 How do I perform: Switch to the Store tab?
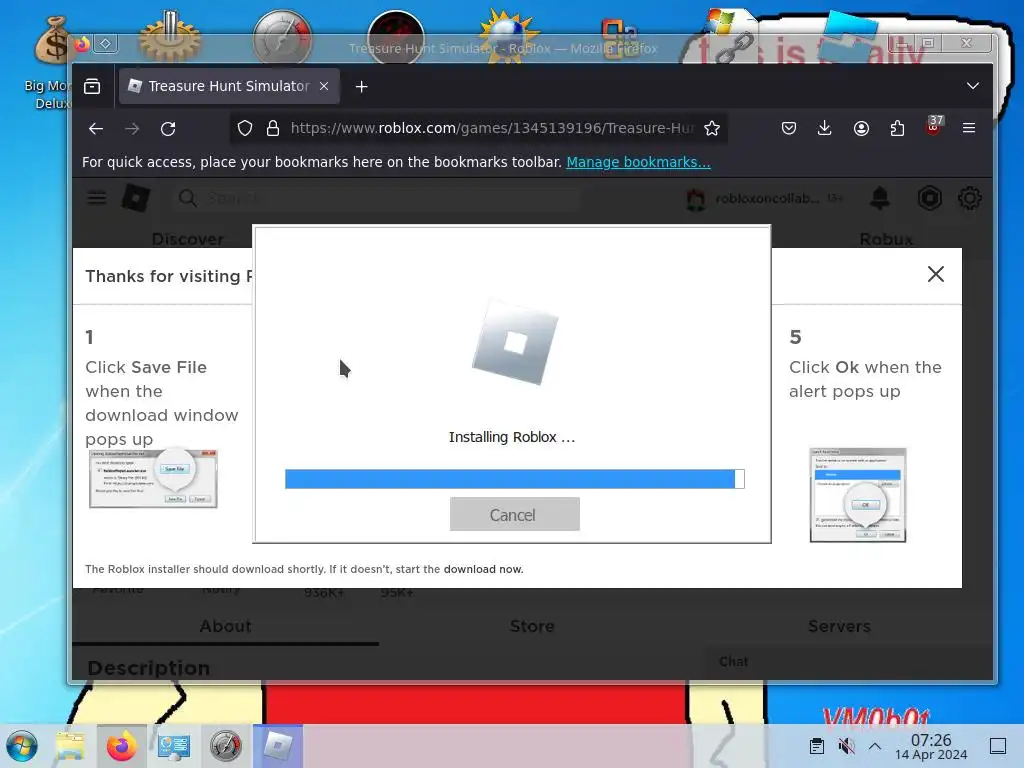pyautogui.click(x=532, y=626)
